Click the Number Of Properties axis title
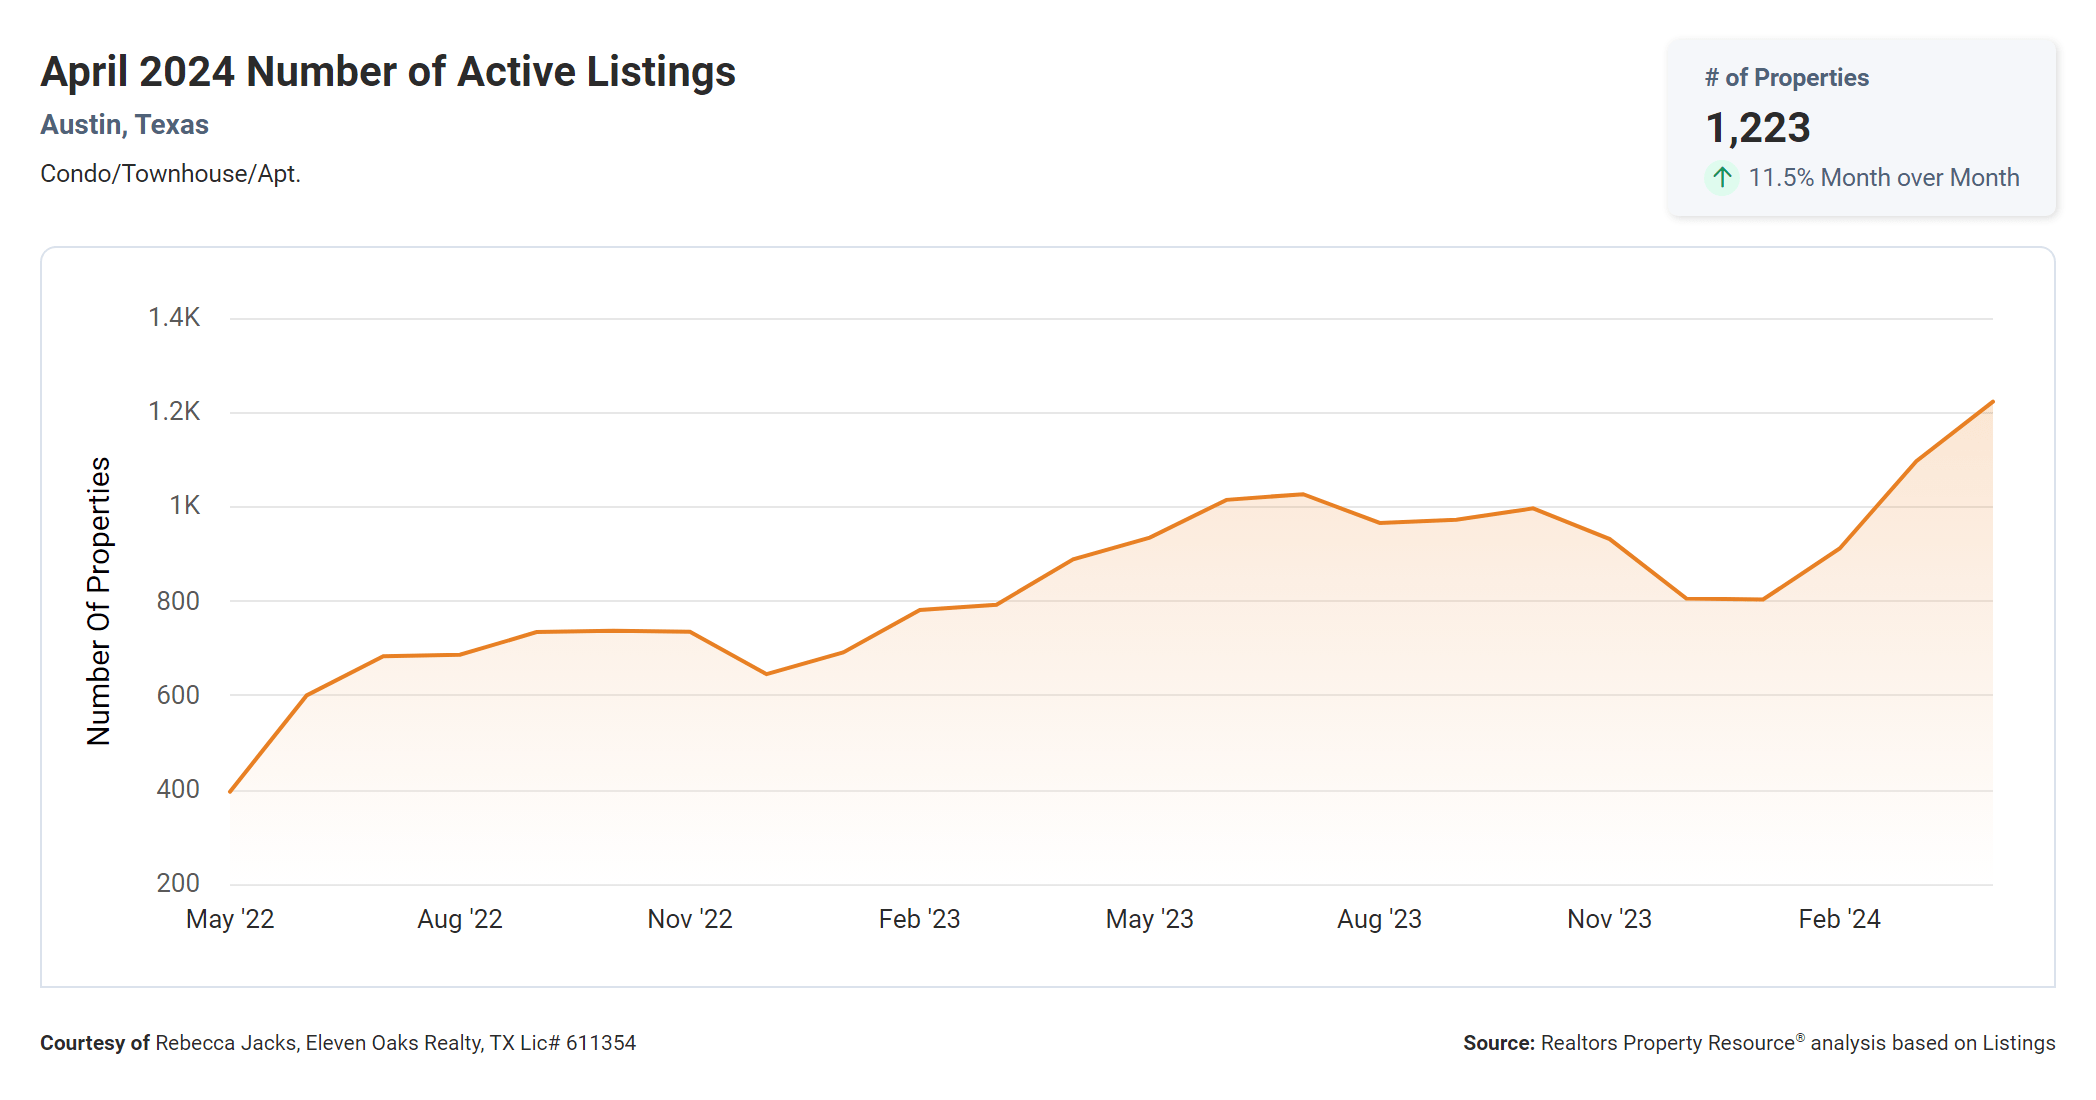The width and height of the screenshot is (2096, 1100). pos(99,601)
